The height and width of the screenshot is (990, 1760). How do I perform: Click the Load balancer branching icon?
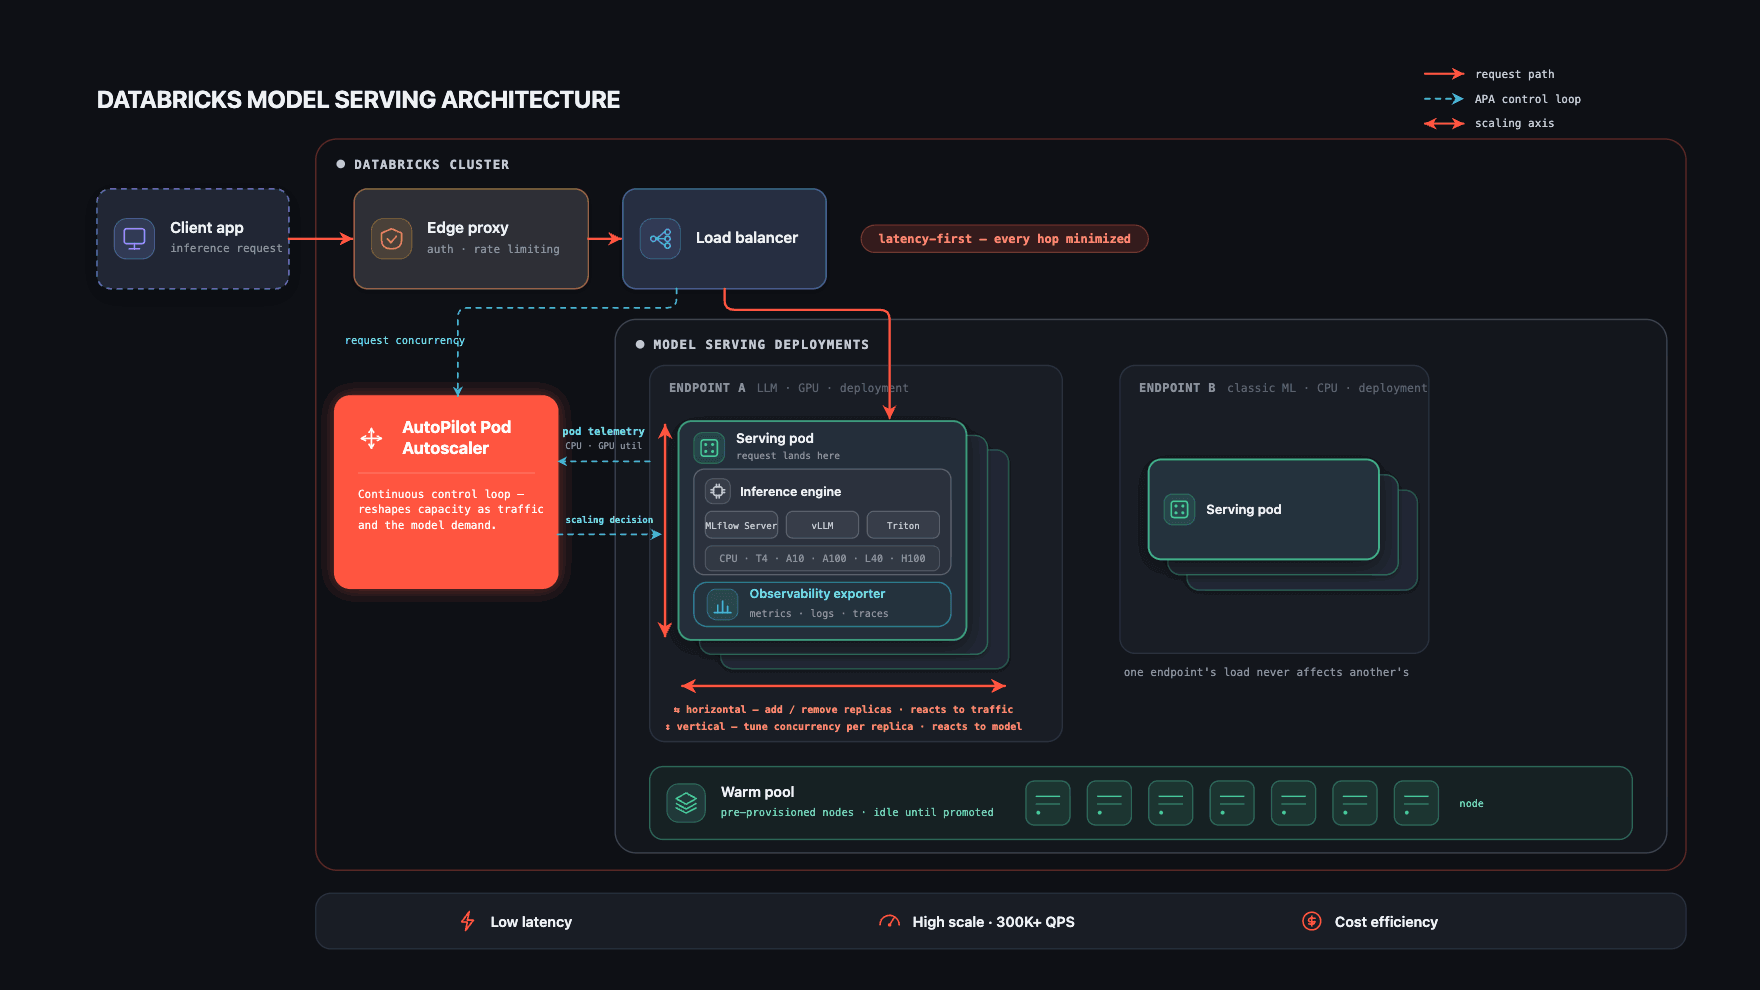[660, 239]
